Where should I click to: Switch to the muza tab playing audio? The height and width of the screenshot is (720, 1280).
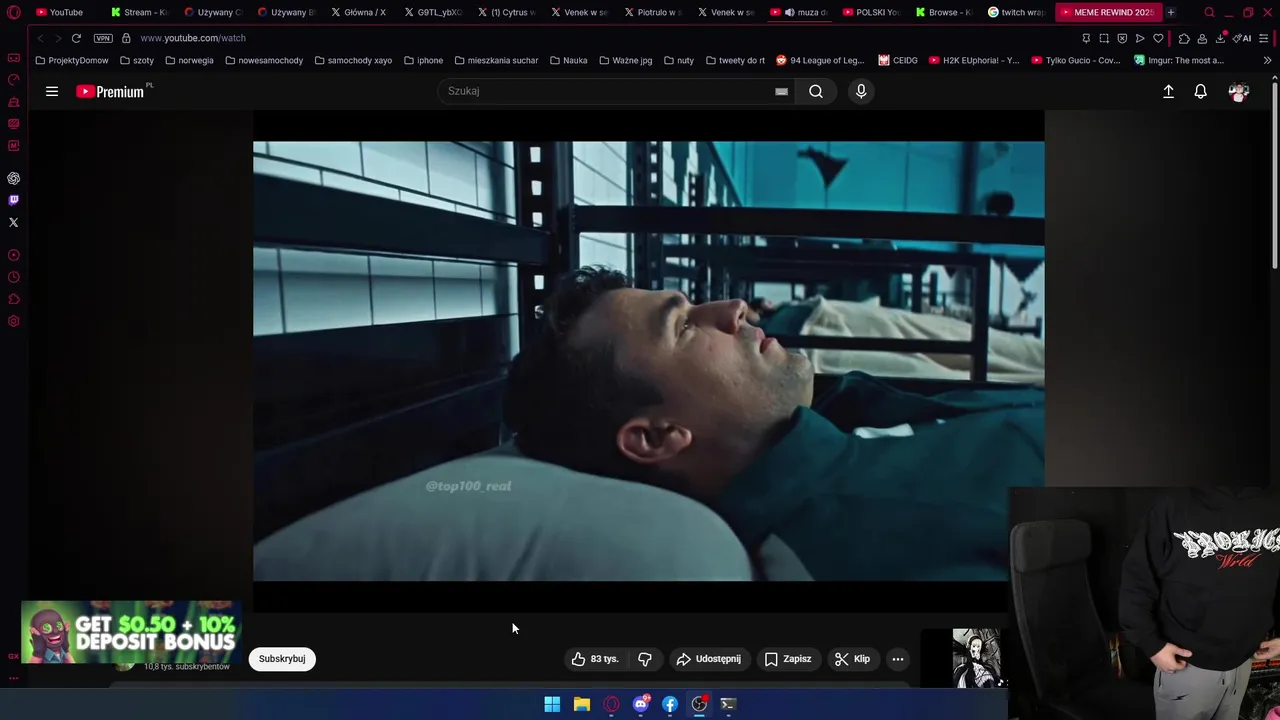800,12
